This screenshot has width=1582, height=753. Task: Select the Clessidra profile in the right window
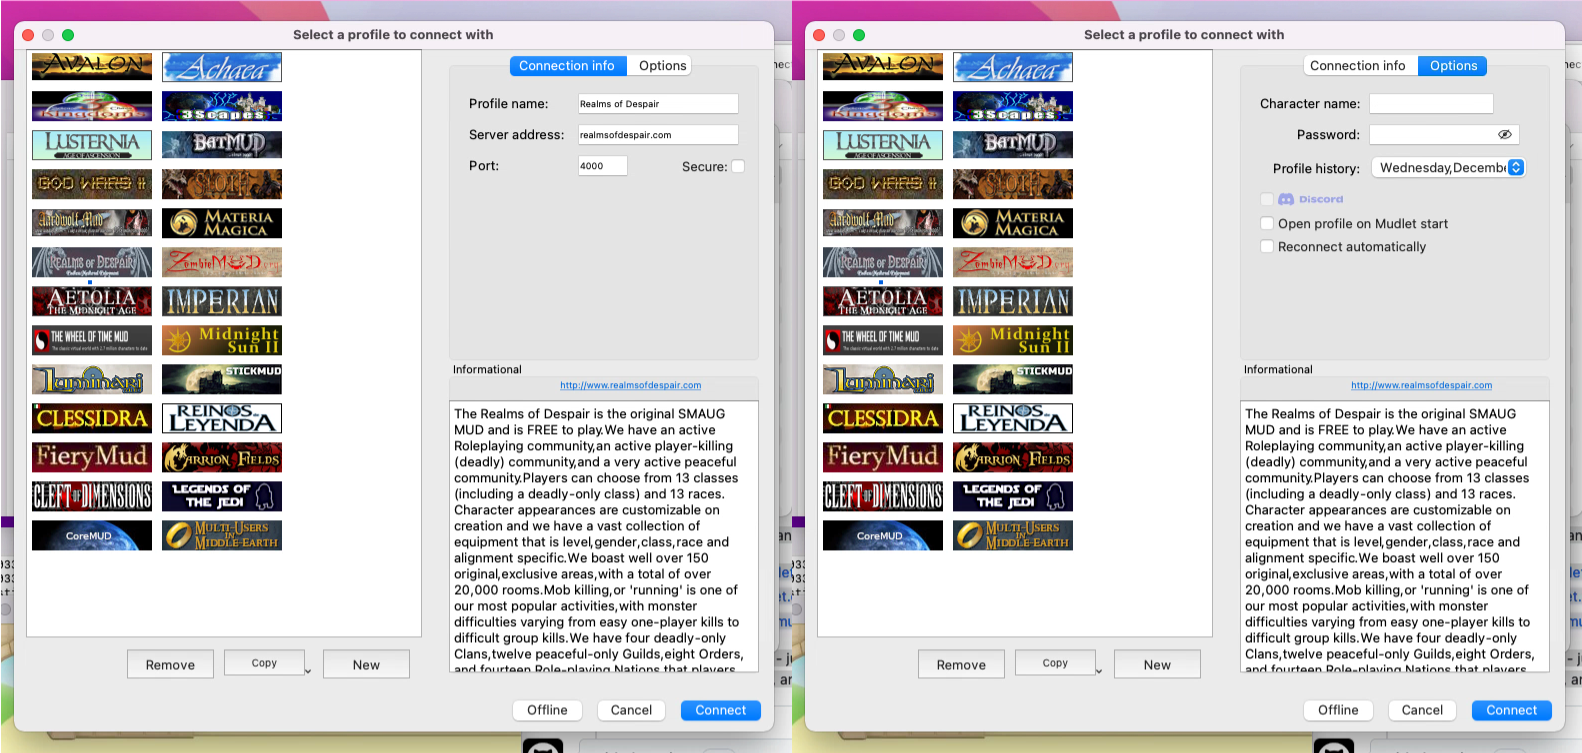pyautogui.click(x=883, y=418)
